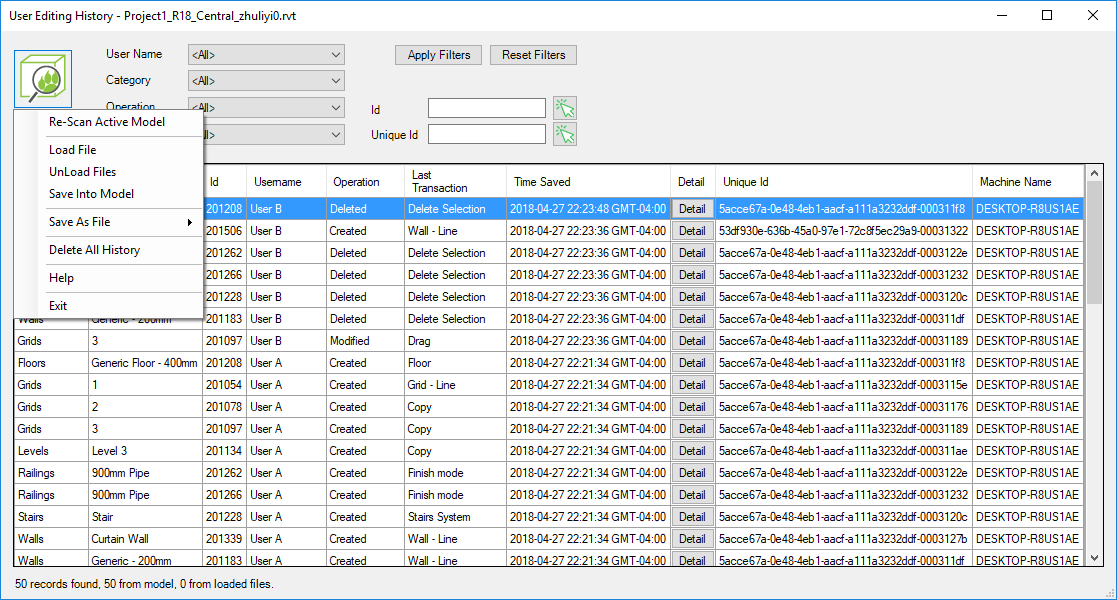
Task: Click the Apply Filters button
Action: pos(438,55)
